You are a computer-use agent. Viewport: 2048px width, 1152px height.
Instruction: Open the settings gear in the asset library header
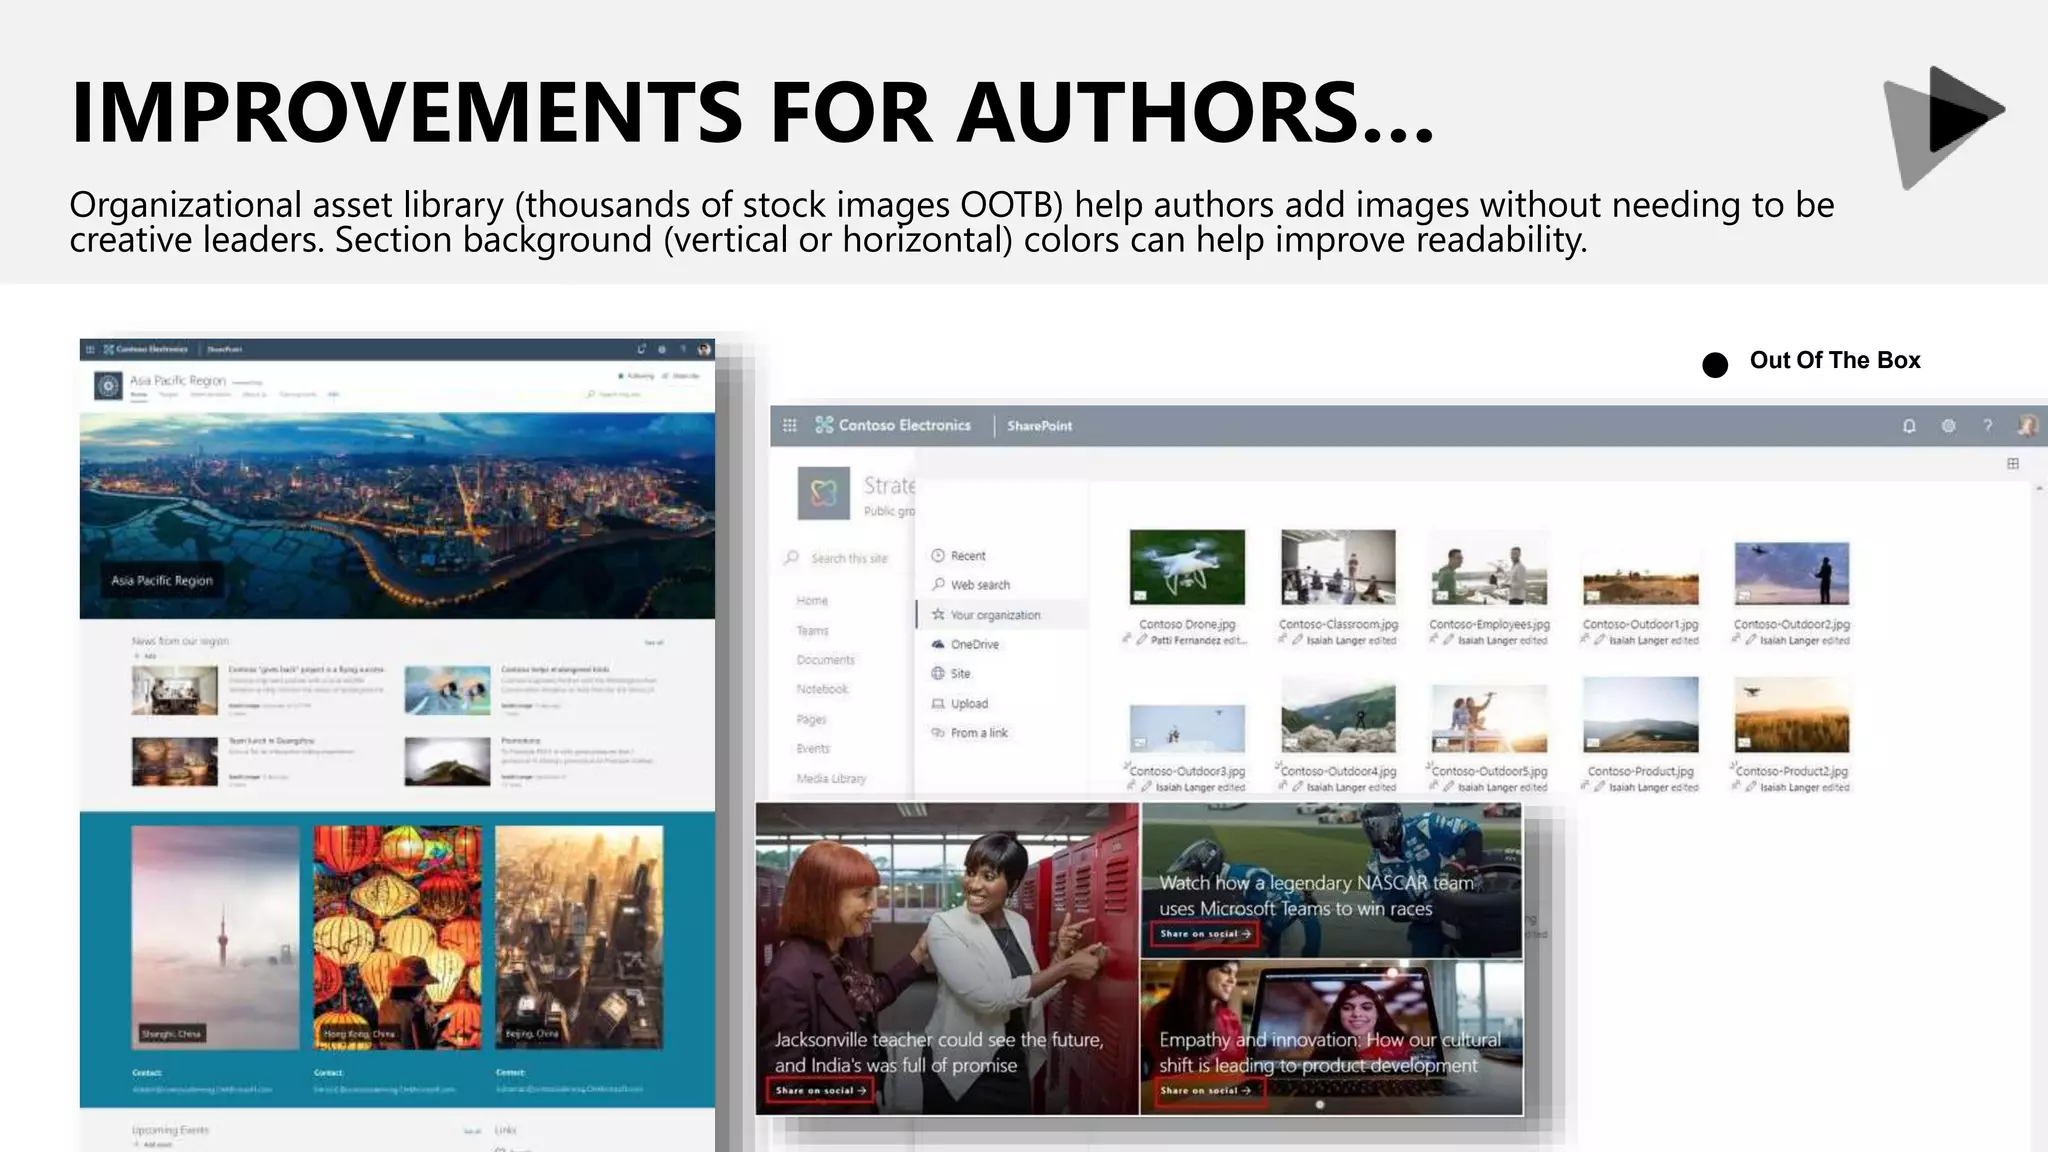1948,426
